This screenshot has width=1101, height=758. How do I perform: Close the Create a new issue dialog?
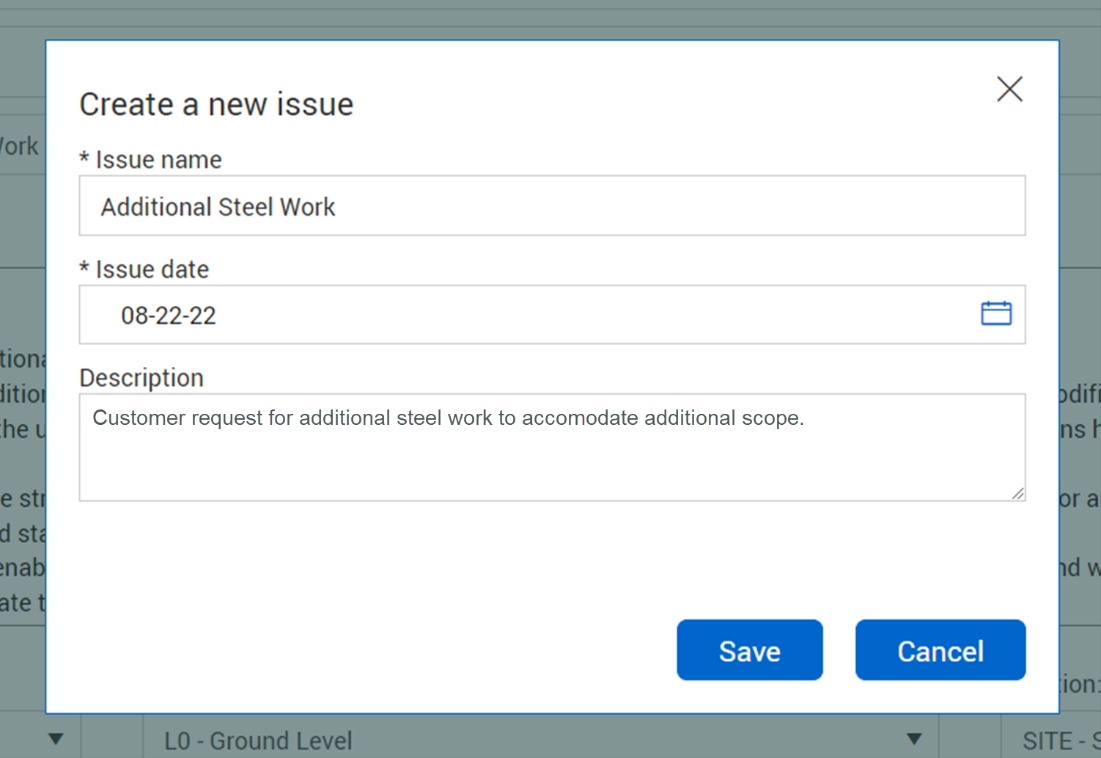click(x=1009, y=89)
